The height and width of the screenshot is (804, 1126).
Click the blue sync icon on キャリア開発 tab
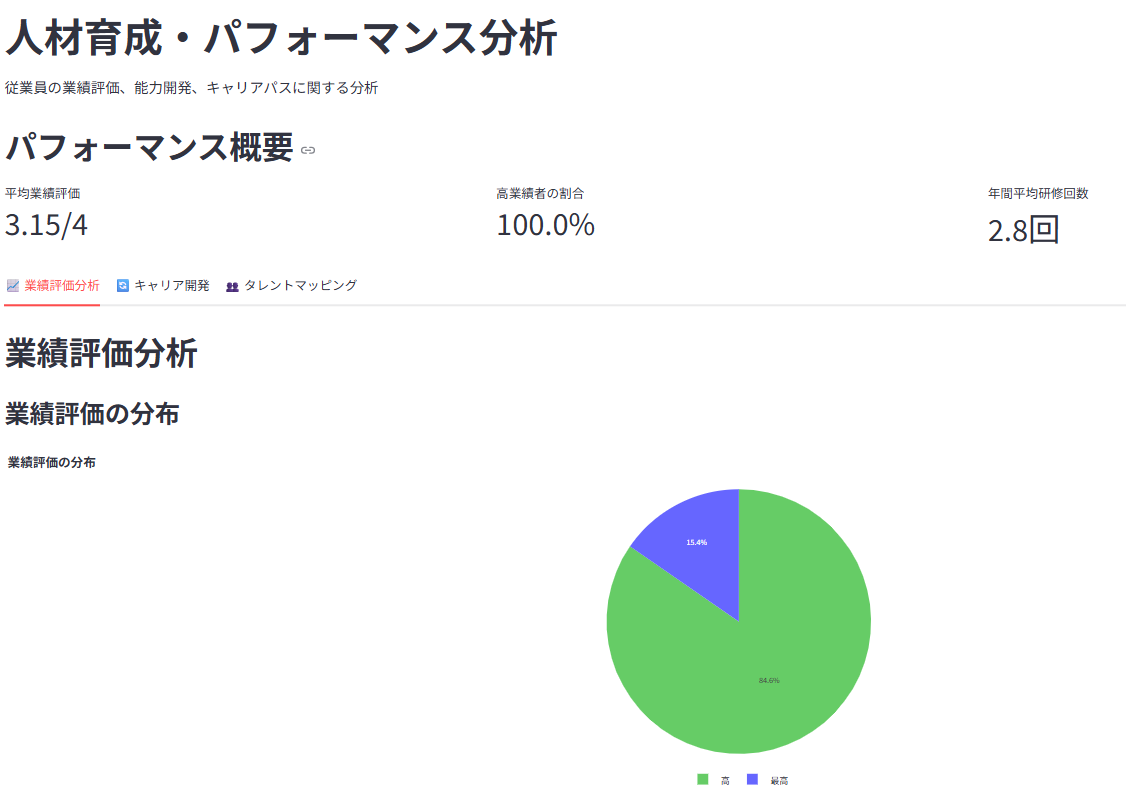pyautogui.click(x=122, y=284)
